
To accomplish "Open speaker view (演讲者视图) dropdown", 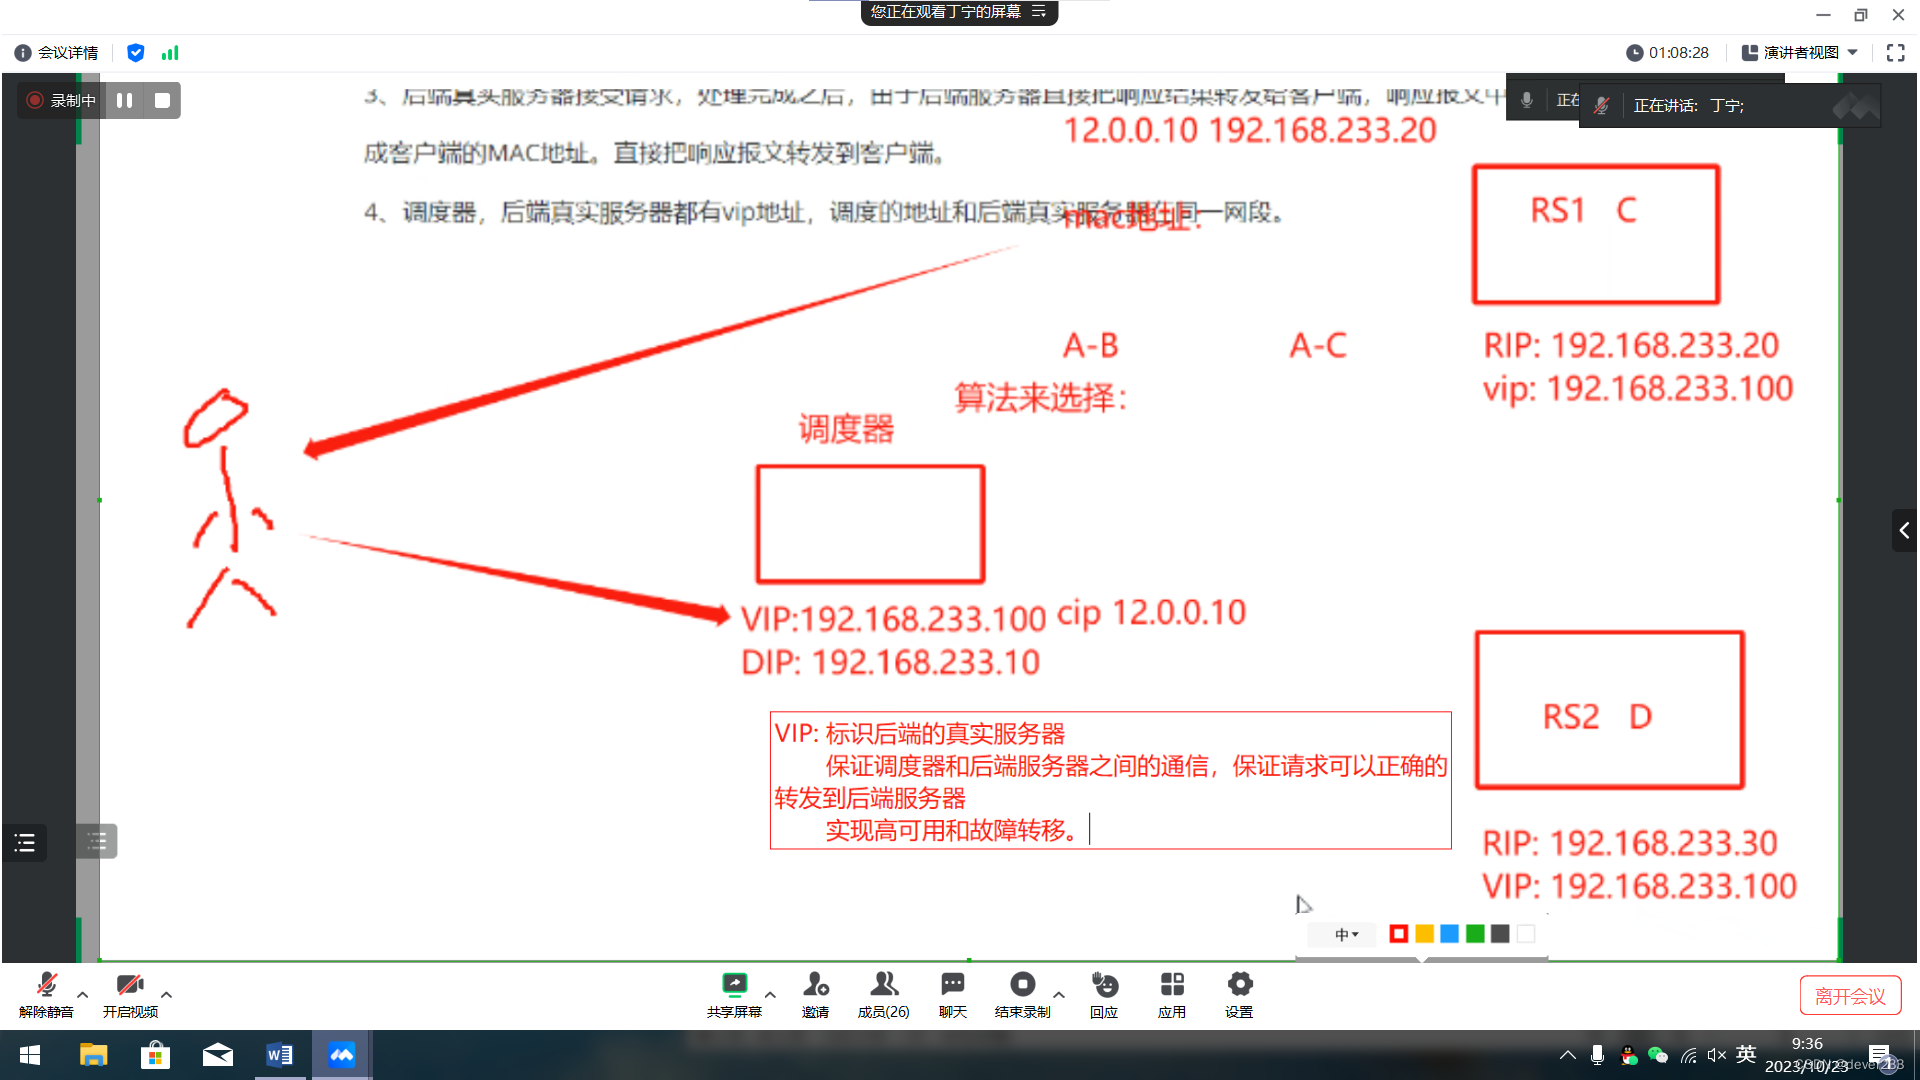I will coord(1800,53).
